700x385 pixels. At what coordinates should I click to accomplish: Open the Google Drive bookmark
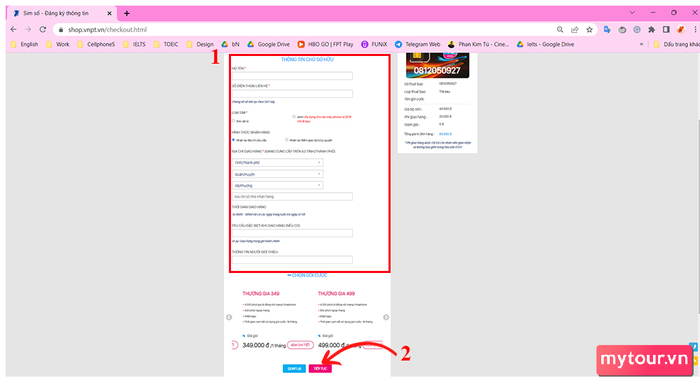269,44
